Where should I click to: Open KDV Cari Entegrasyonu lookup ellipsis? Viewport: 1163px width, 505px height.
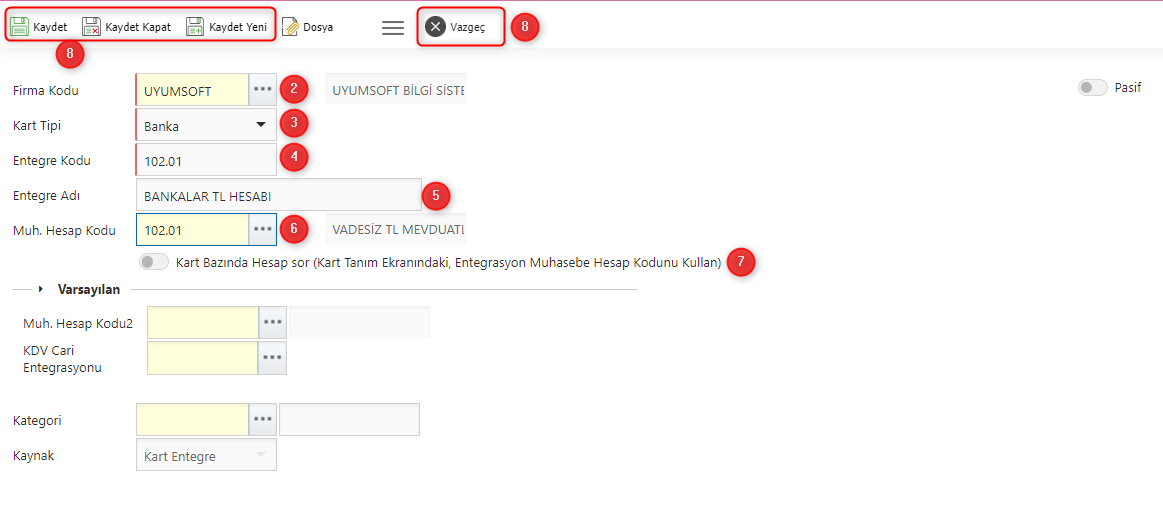coord(273,358)
